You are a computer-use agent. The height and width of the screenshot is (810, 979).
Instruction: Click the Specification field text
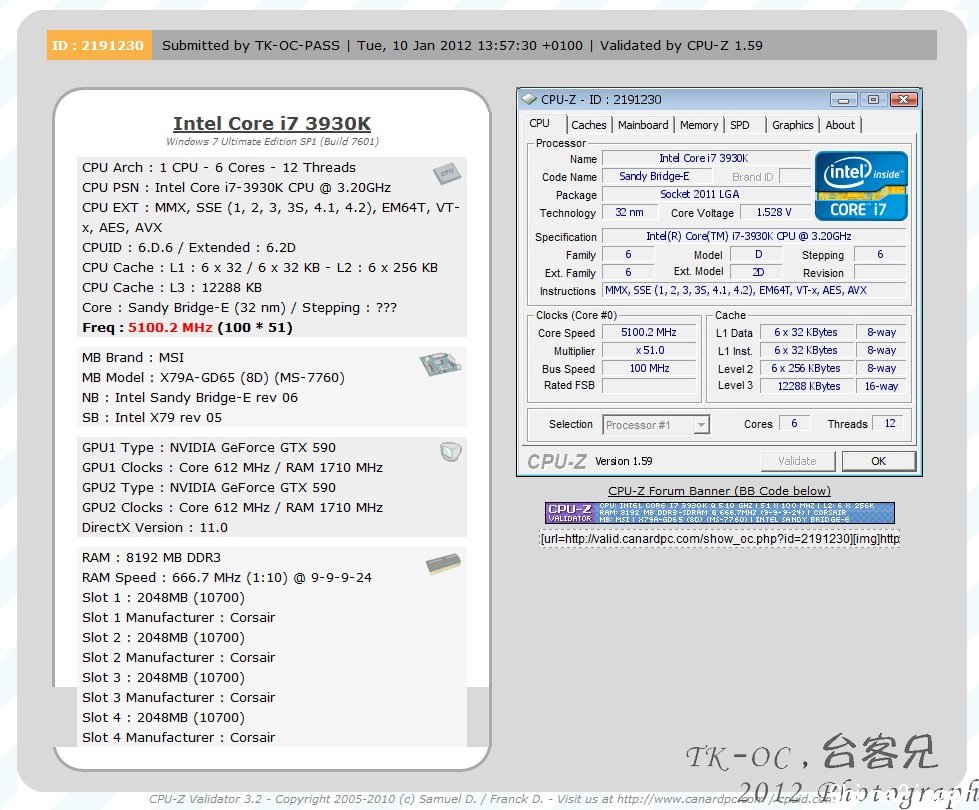pos(754,237)
